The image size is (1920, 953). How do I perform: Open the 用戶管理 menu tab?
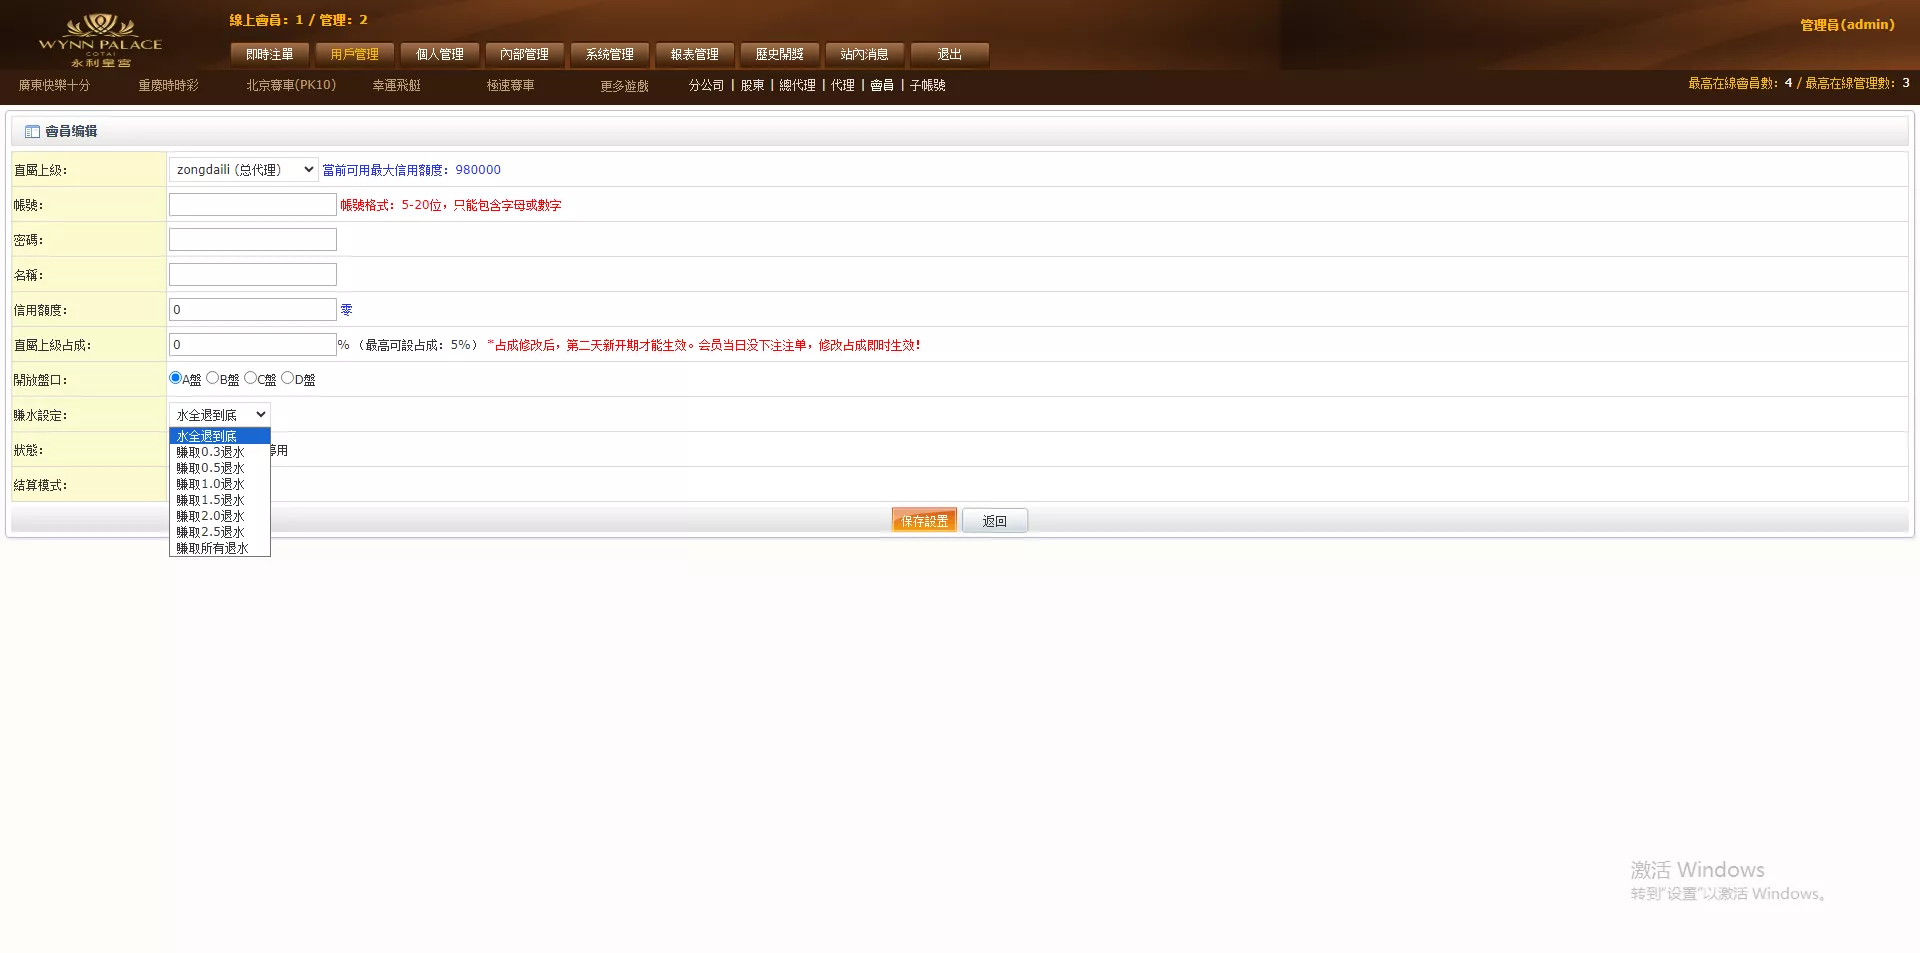point(355,54)
